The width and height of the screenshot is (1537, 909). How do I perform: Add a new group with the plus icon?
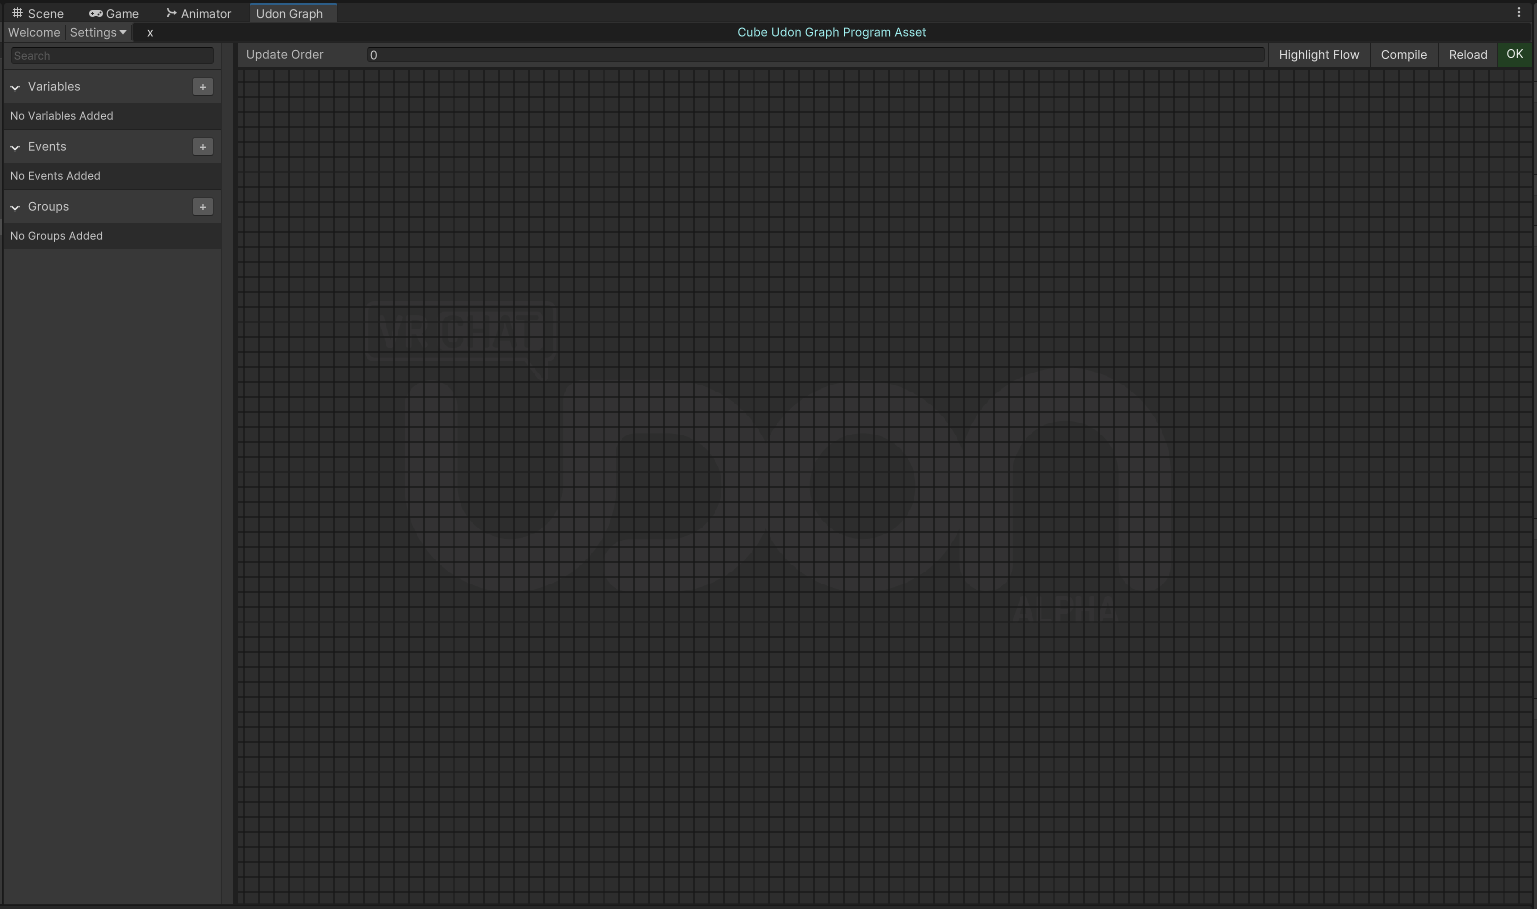click(x=202, y=206)
